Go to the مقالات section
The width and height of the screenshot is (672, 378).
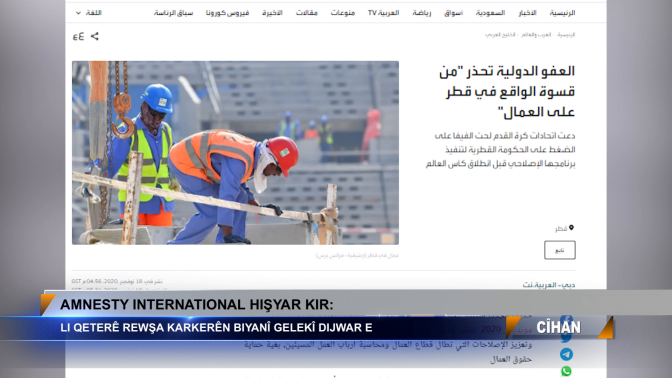click(x=306, y=13)
